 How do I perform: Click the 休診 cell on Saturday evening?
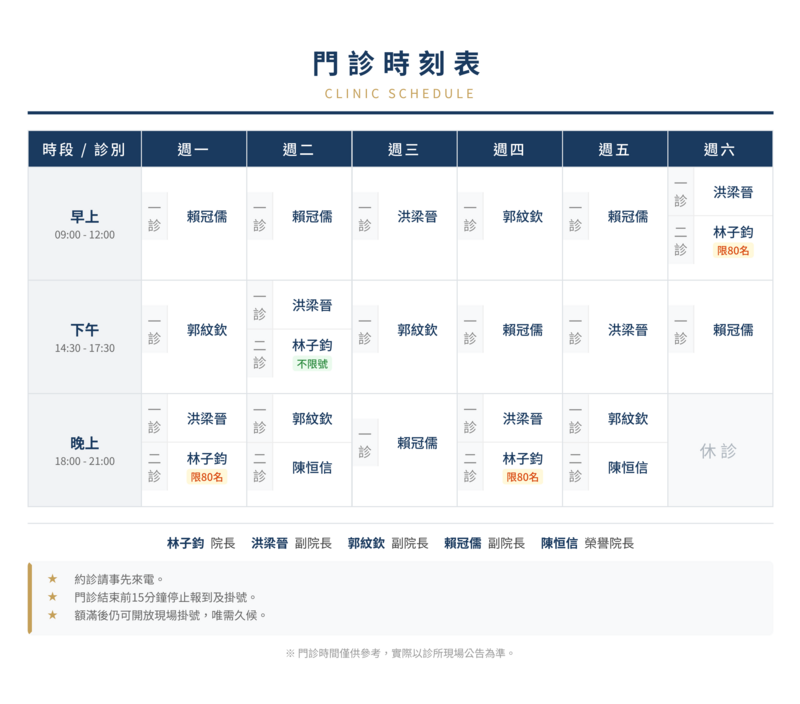pos(719,451)
